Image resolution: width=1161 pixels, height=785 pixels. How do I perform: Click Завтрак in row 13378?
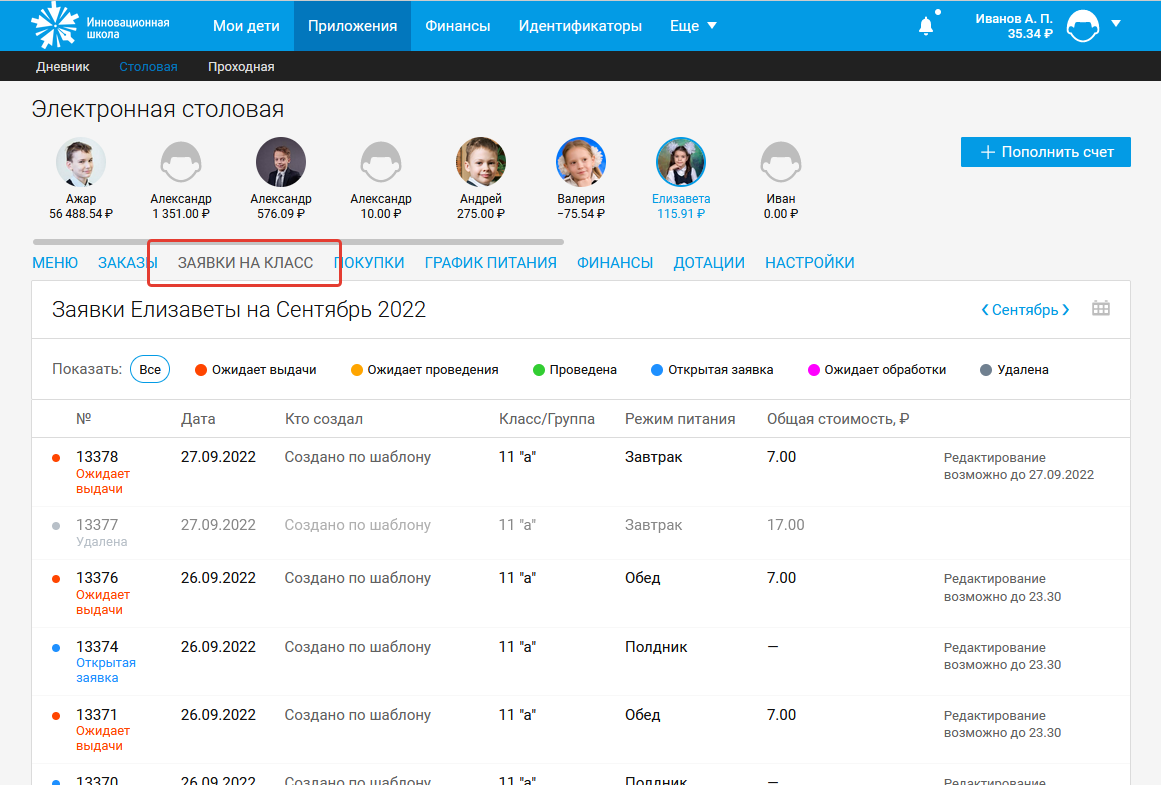(654, 457)
